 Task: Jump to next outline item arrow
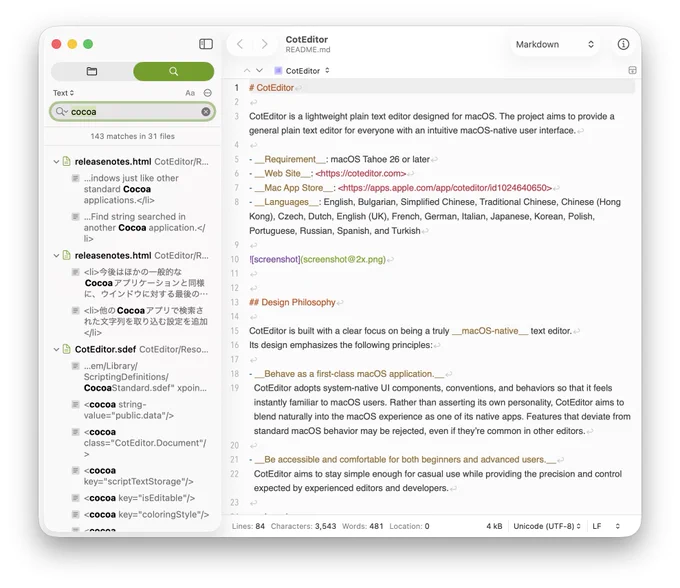tap(259, 70)
